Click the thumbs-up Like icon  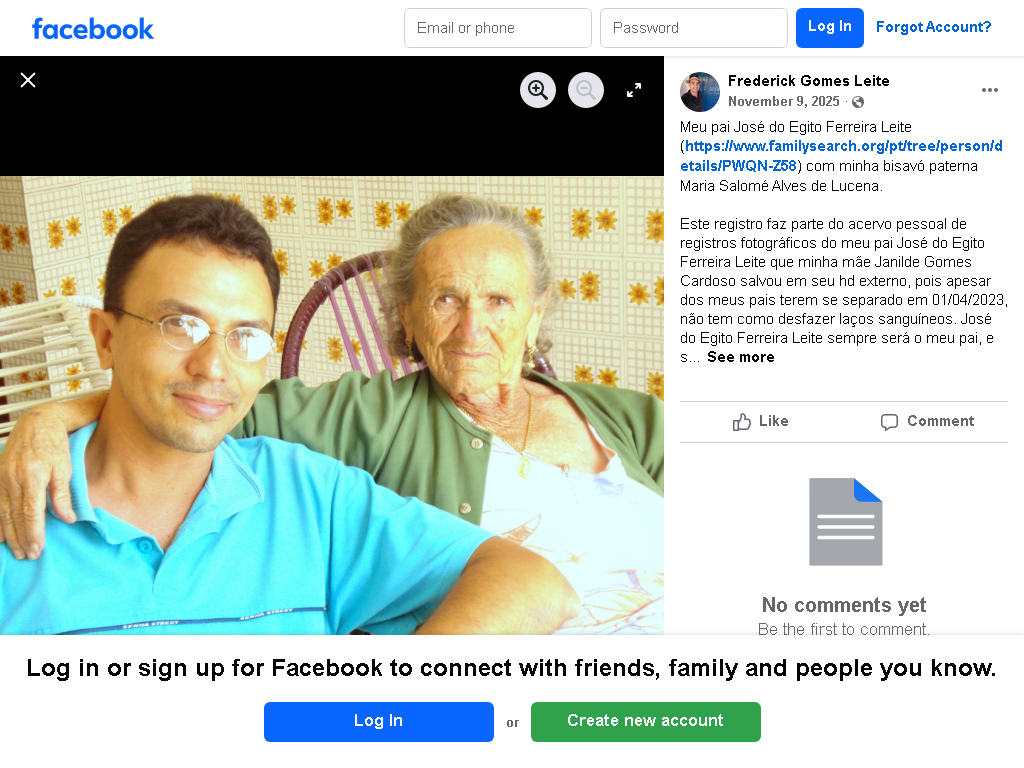pos(741,422)
